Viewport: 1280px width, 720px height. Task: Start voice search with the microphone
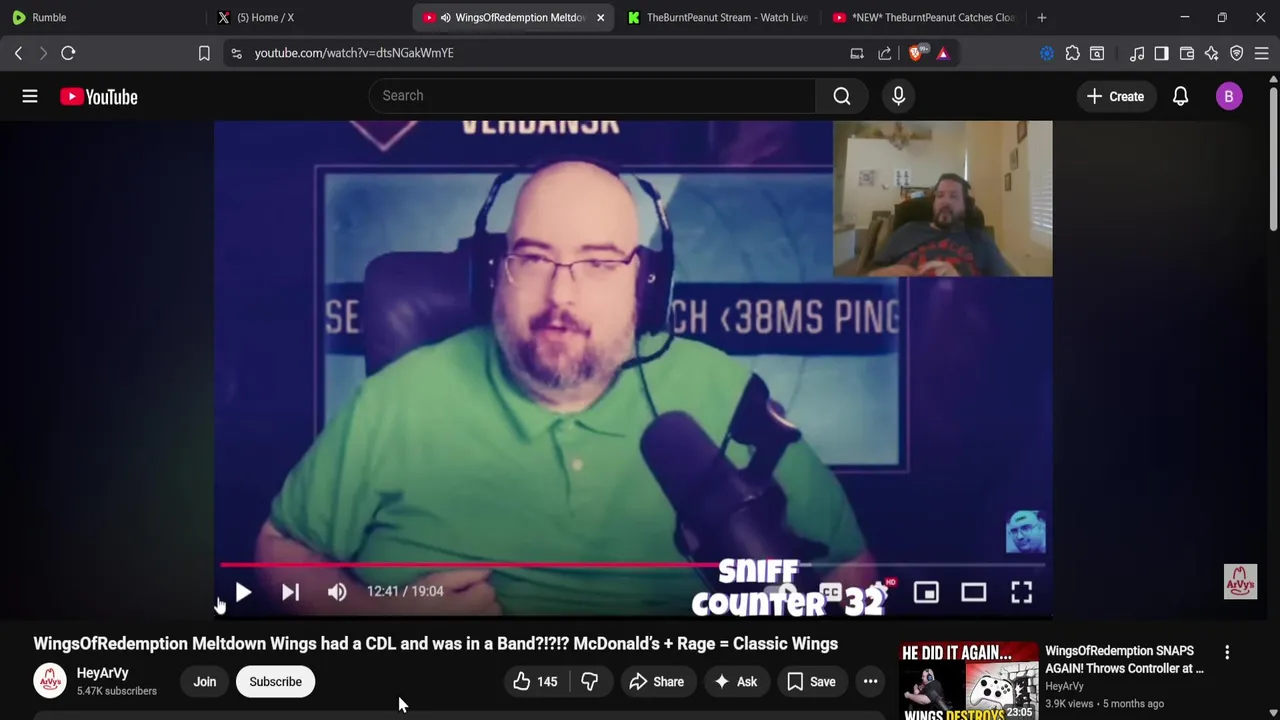coord(898,96)
